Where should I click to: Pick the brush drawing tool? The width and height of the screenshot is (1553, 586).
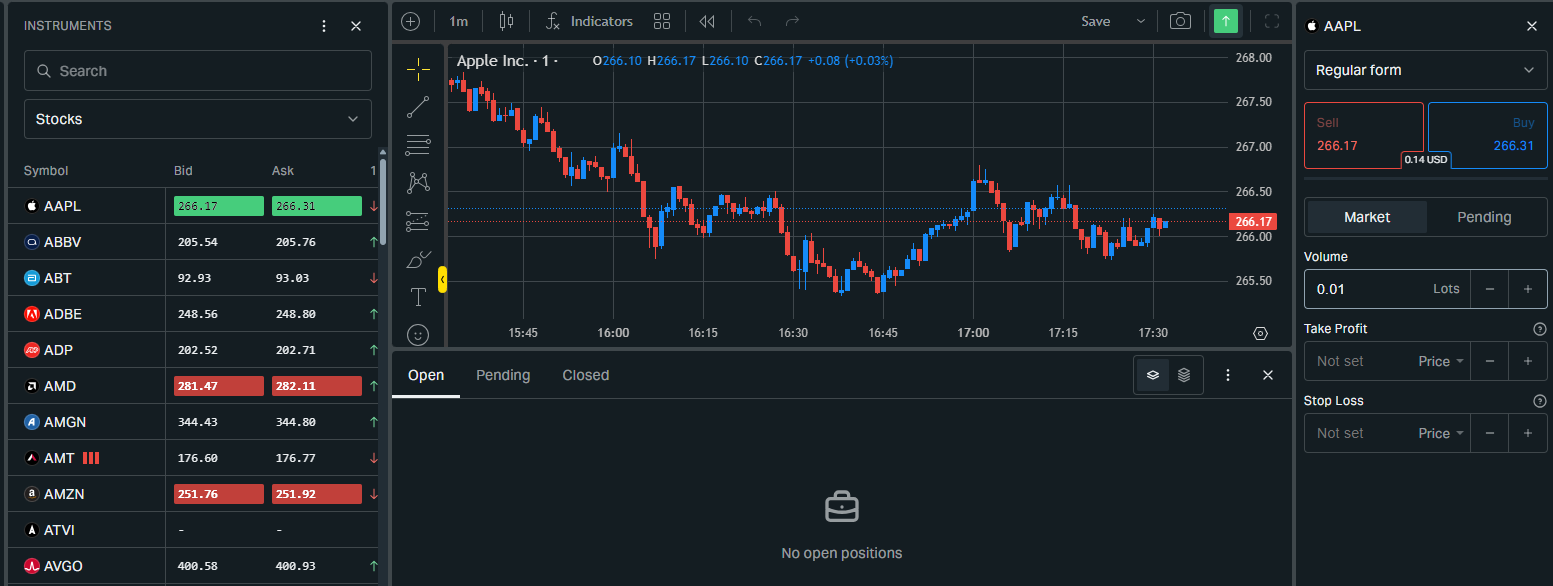(418, 258)
